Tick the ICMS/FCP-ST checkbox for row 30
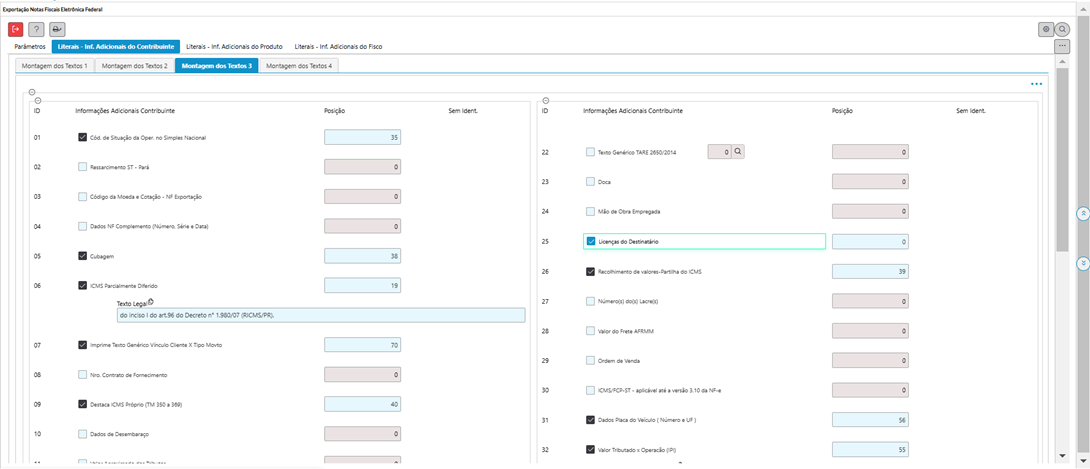 [x=590, y=390]
